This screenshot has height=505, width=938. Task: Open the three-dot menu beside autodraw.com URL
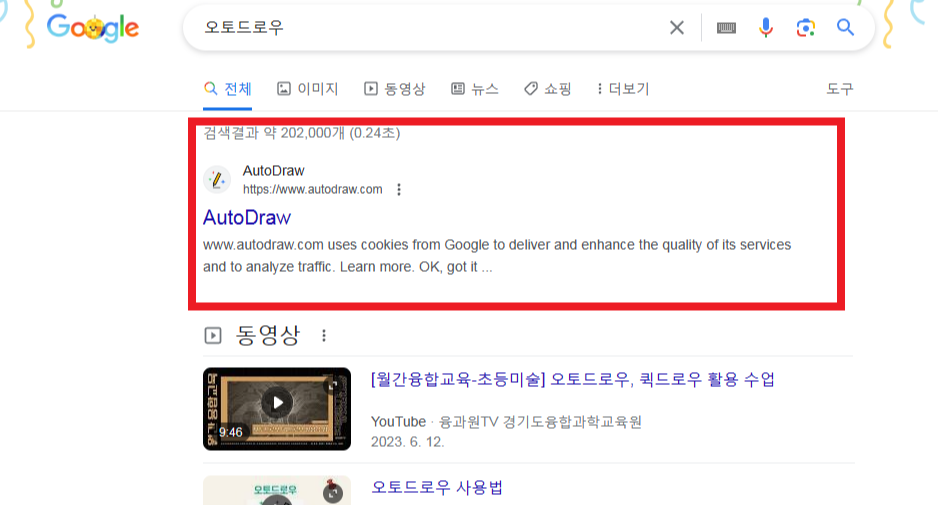[x=399, y=190]
